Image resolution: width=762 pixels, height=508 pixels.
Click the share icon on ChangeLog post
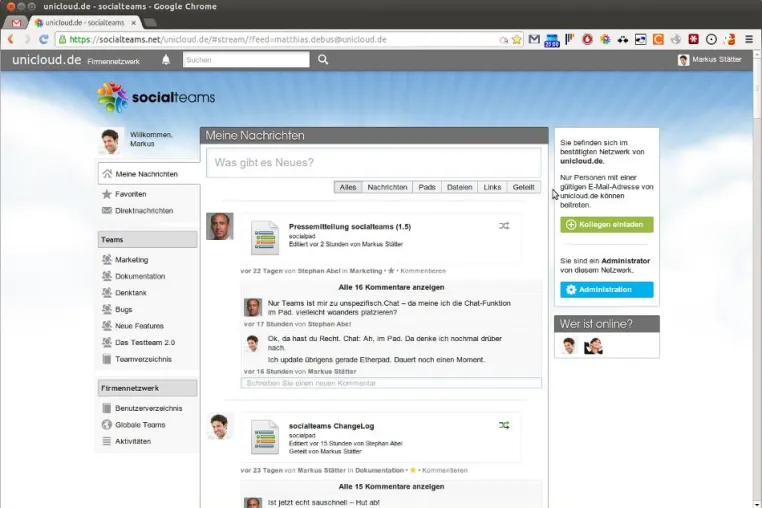click(x=504, y=425)
